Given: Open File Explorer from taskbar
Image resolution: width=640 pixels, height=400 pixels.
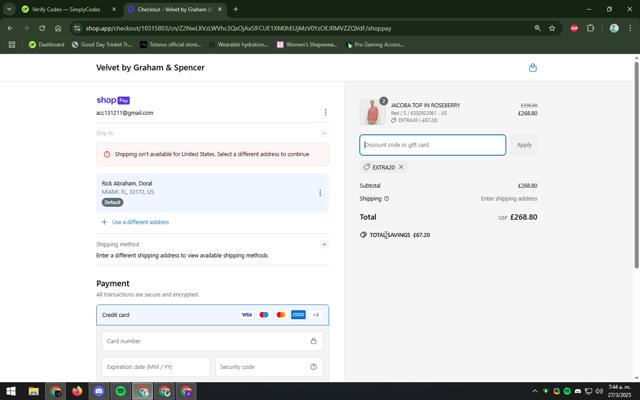Looking at the screenshot, I should [x=33, y=391].
